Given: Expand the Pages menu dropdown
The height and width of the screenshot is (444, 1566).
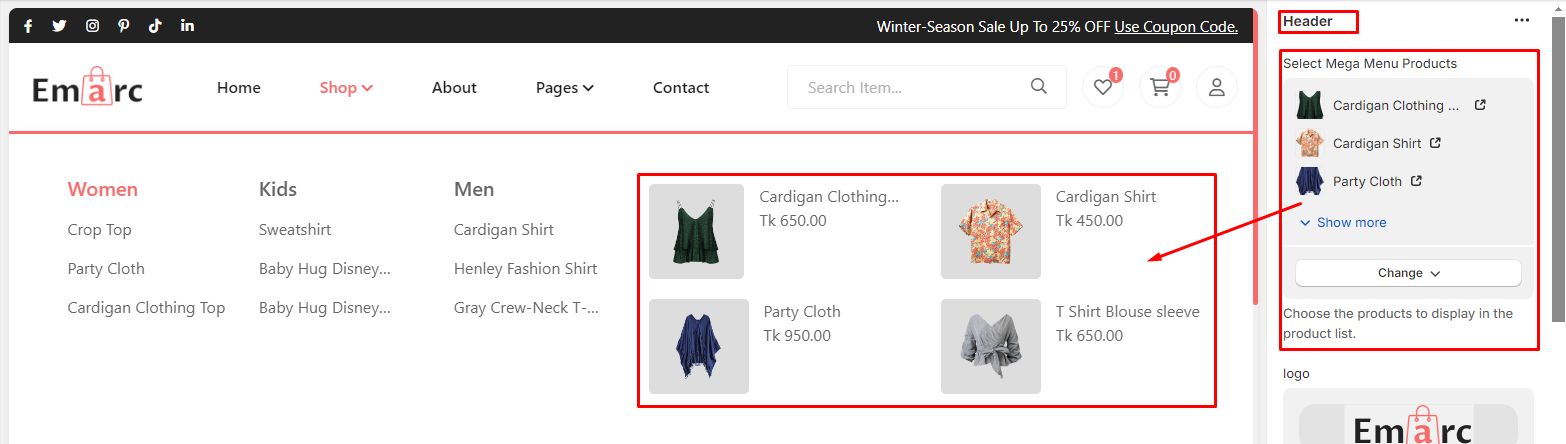Looking at the screenshot, I should (565, 88).
